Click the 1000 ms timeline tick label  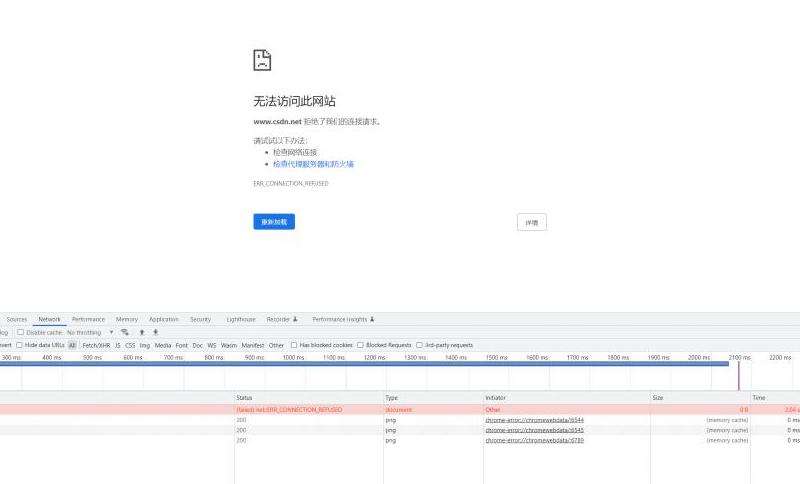tap(293, 358)
